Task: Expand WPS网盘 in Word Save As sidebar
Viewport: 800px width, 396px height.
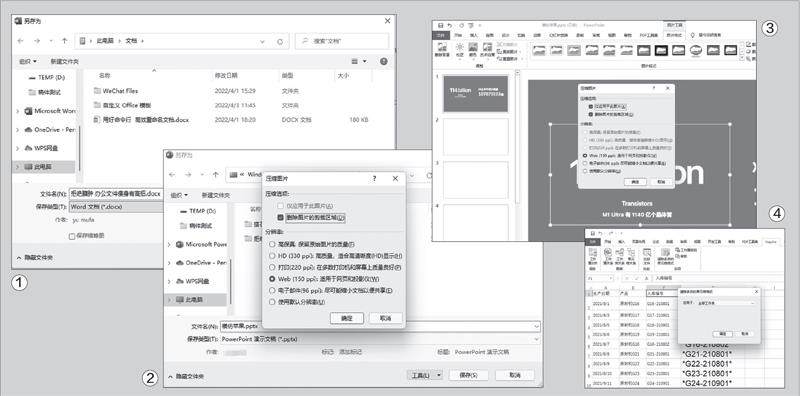Action: 18,148
